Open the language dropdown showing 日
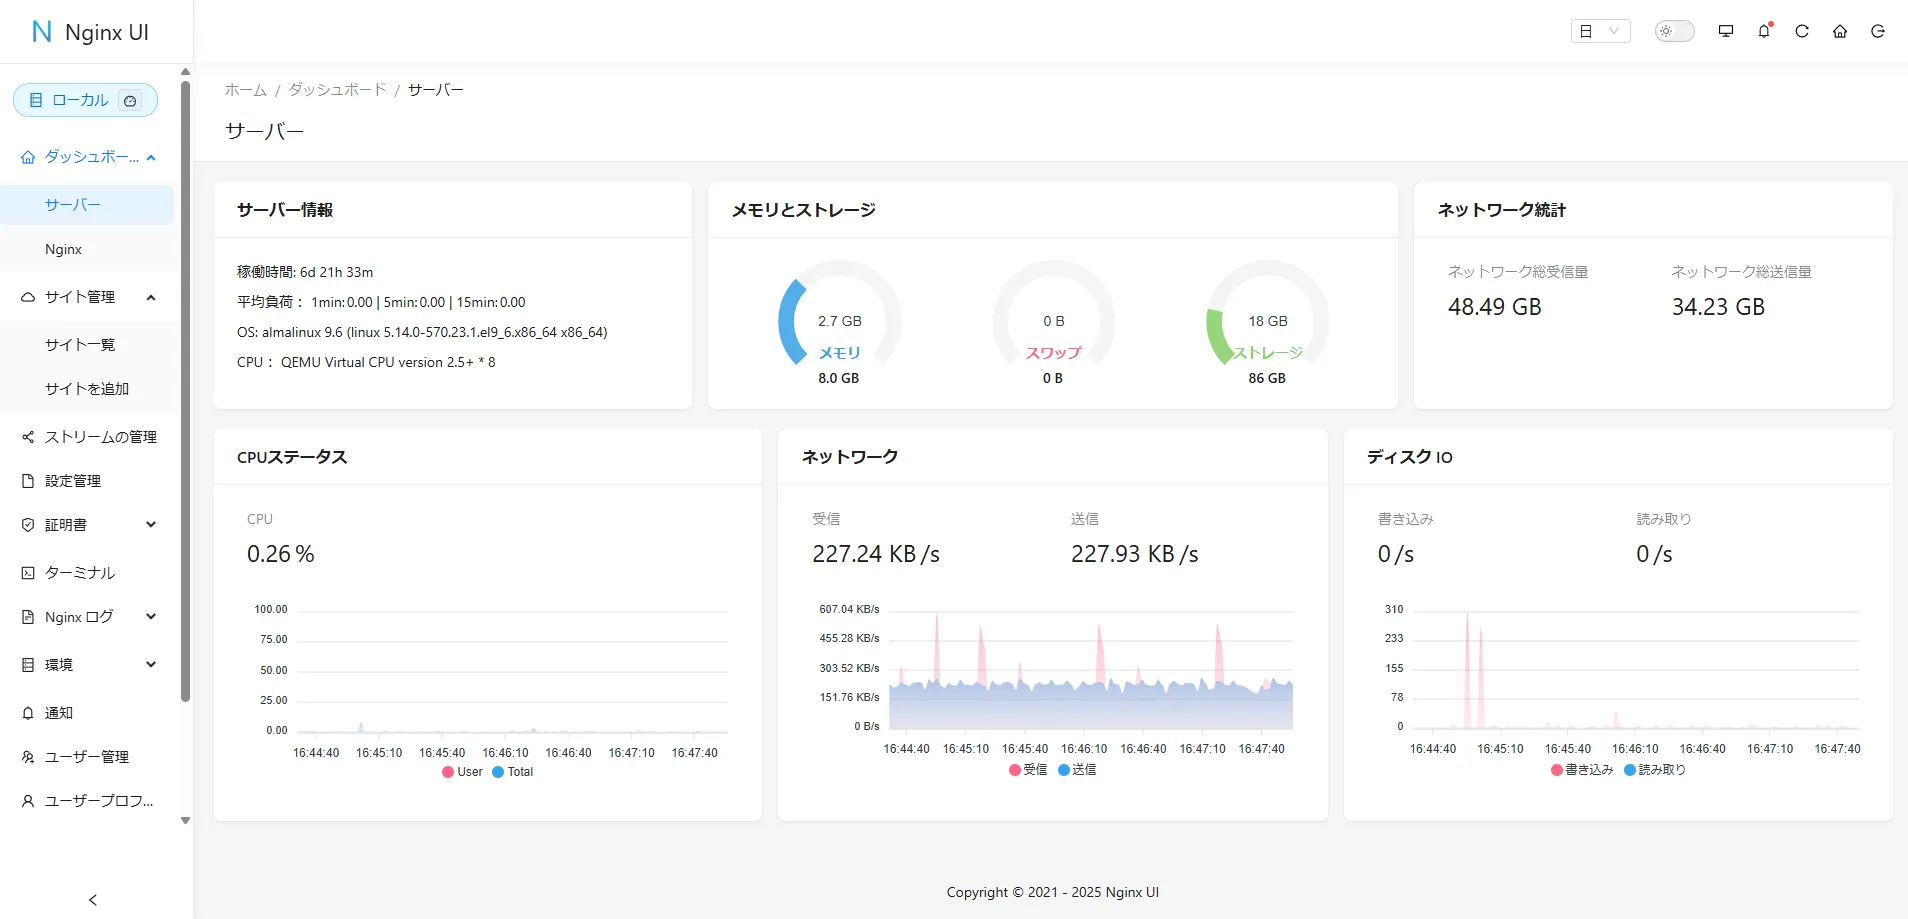Screen dimensions: 1908x919 coord(1601,31)
